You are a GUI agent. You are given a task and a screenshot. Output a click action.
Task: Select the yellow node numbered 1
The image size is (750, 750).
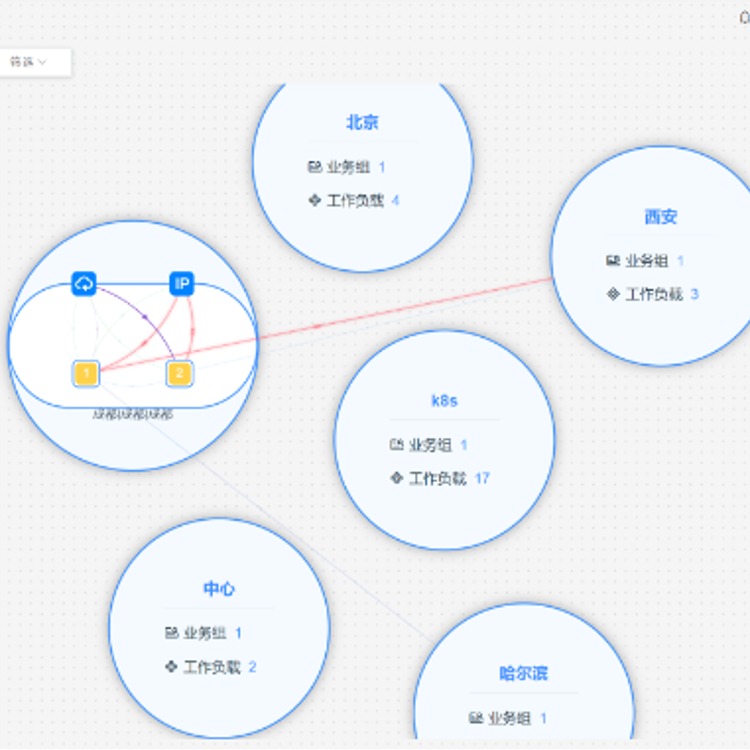[x=86, y=373]
